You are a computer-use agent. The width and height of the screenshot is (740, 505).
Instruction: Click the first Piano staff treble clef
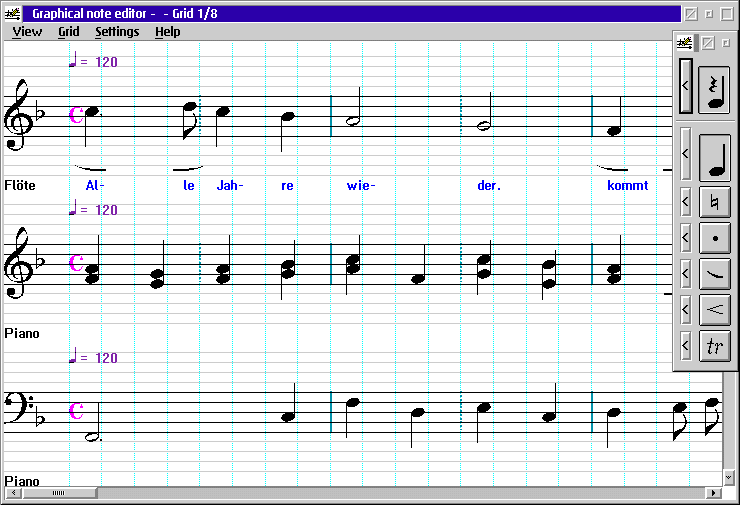tap(19, 263)
